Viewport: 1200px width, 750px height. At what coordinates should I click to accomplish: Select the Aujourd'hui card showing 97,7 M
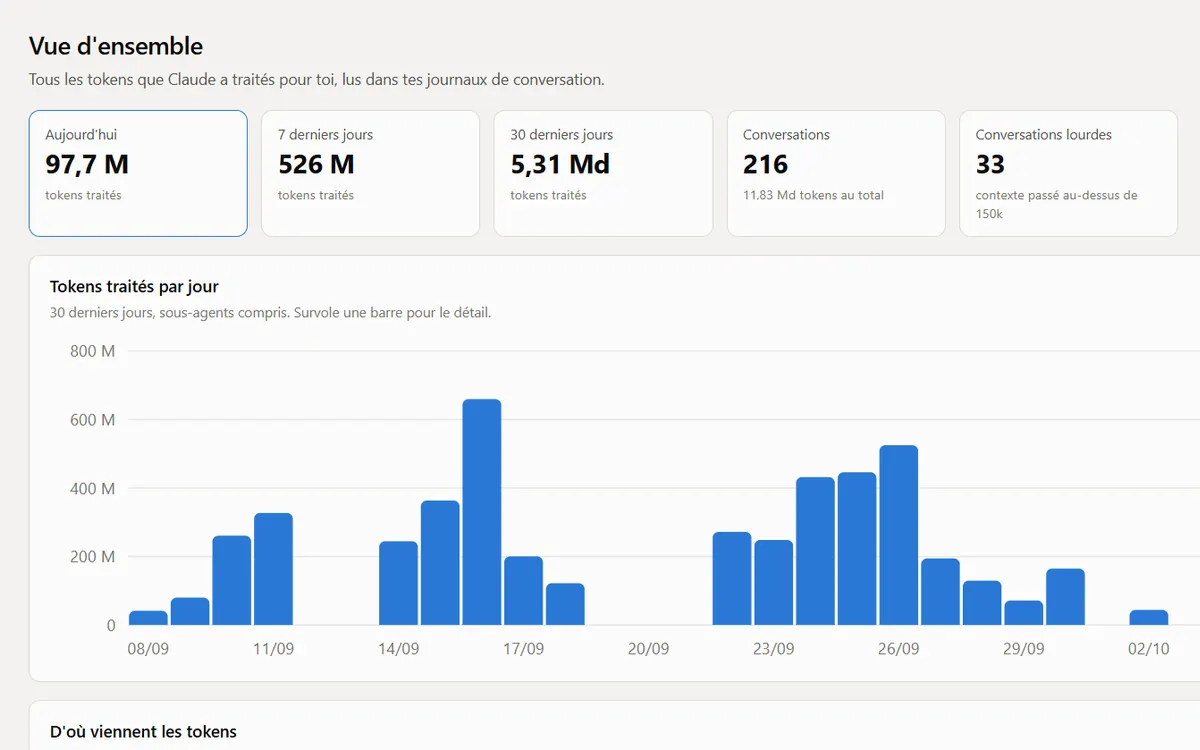pyautogui.click(x=138, y=173)
